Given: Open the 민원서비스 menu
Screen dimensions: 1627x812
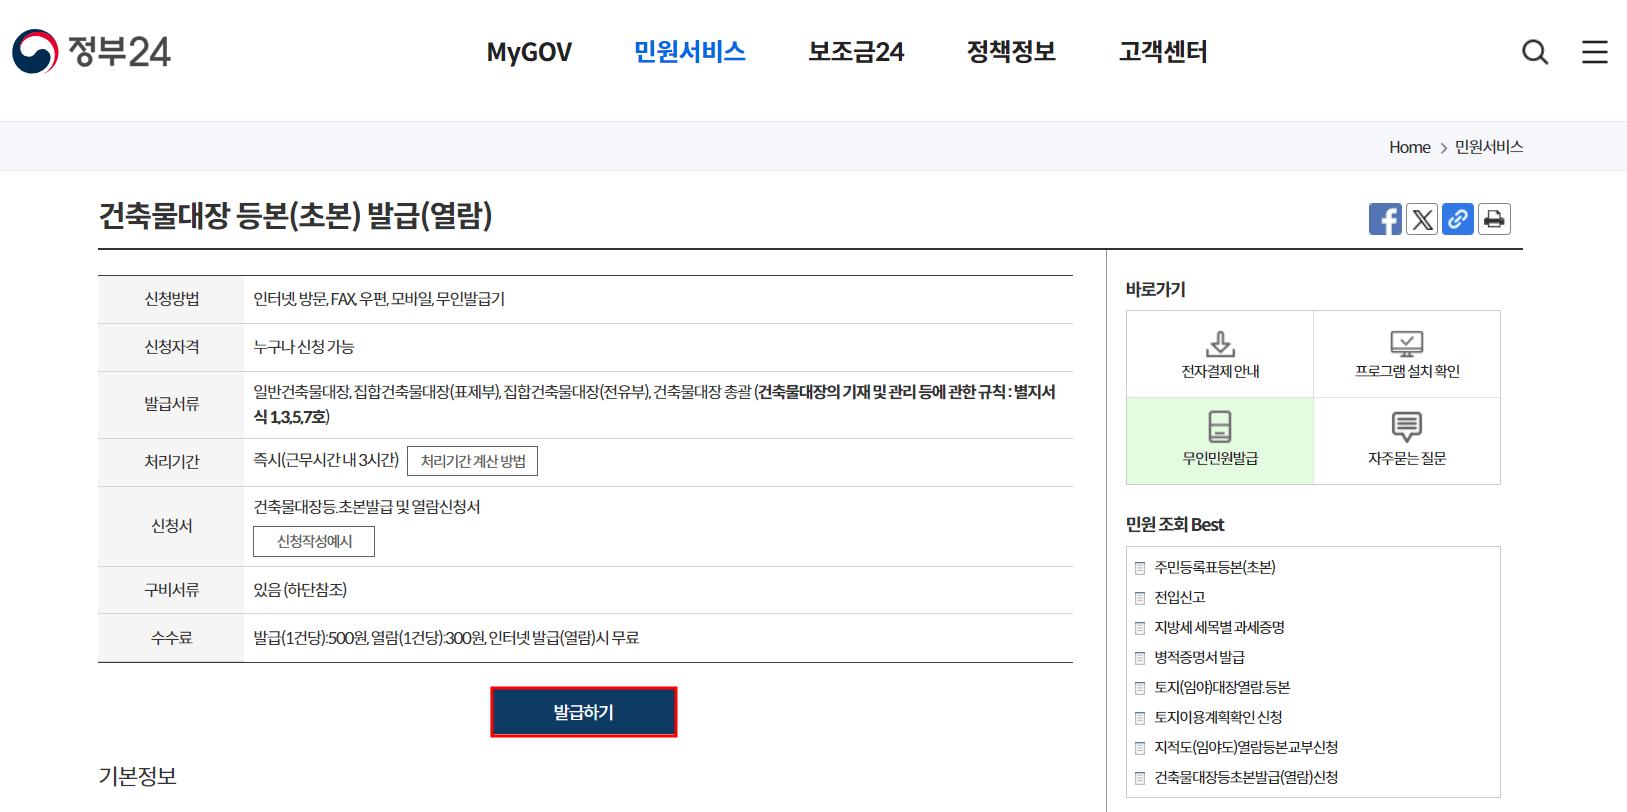Looking at the screenshot, I should (x=690, y=52).
